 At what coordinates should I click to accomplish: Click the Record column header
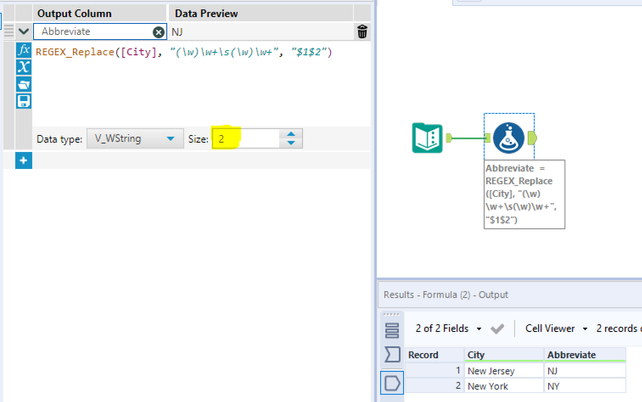pos(434,355)
